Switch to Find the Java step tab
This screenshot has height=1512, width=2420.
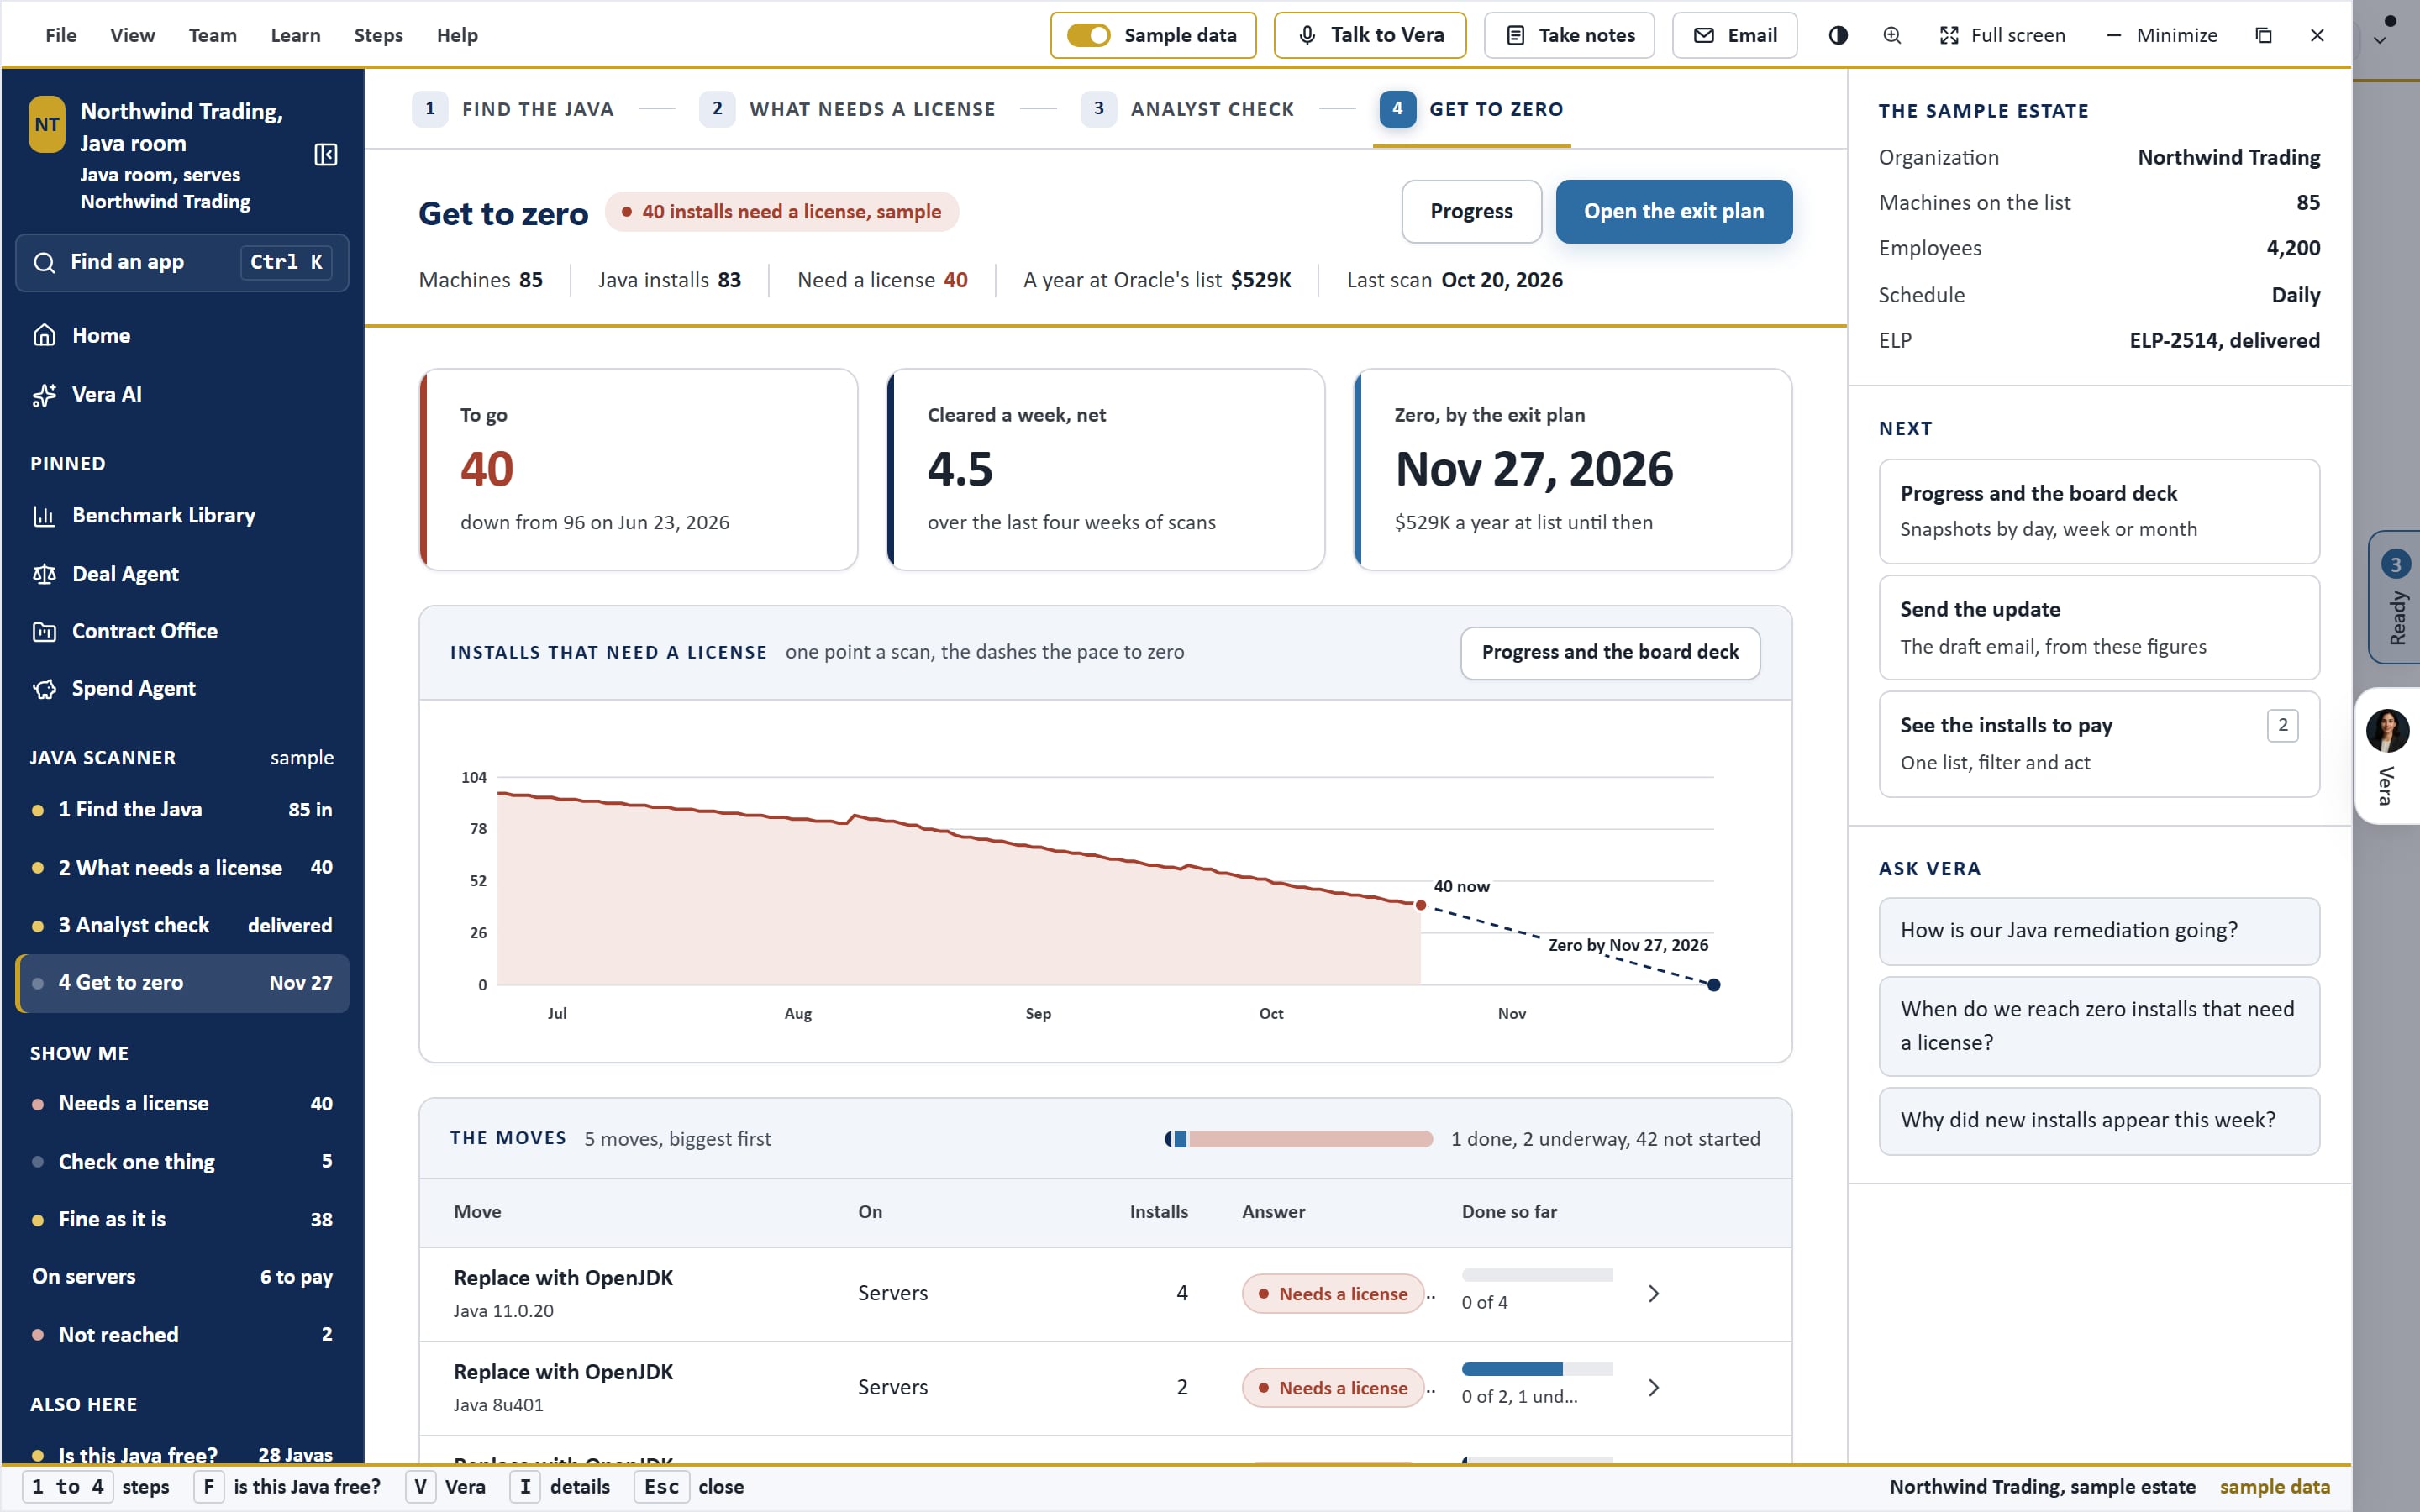coord(514,109)
